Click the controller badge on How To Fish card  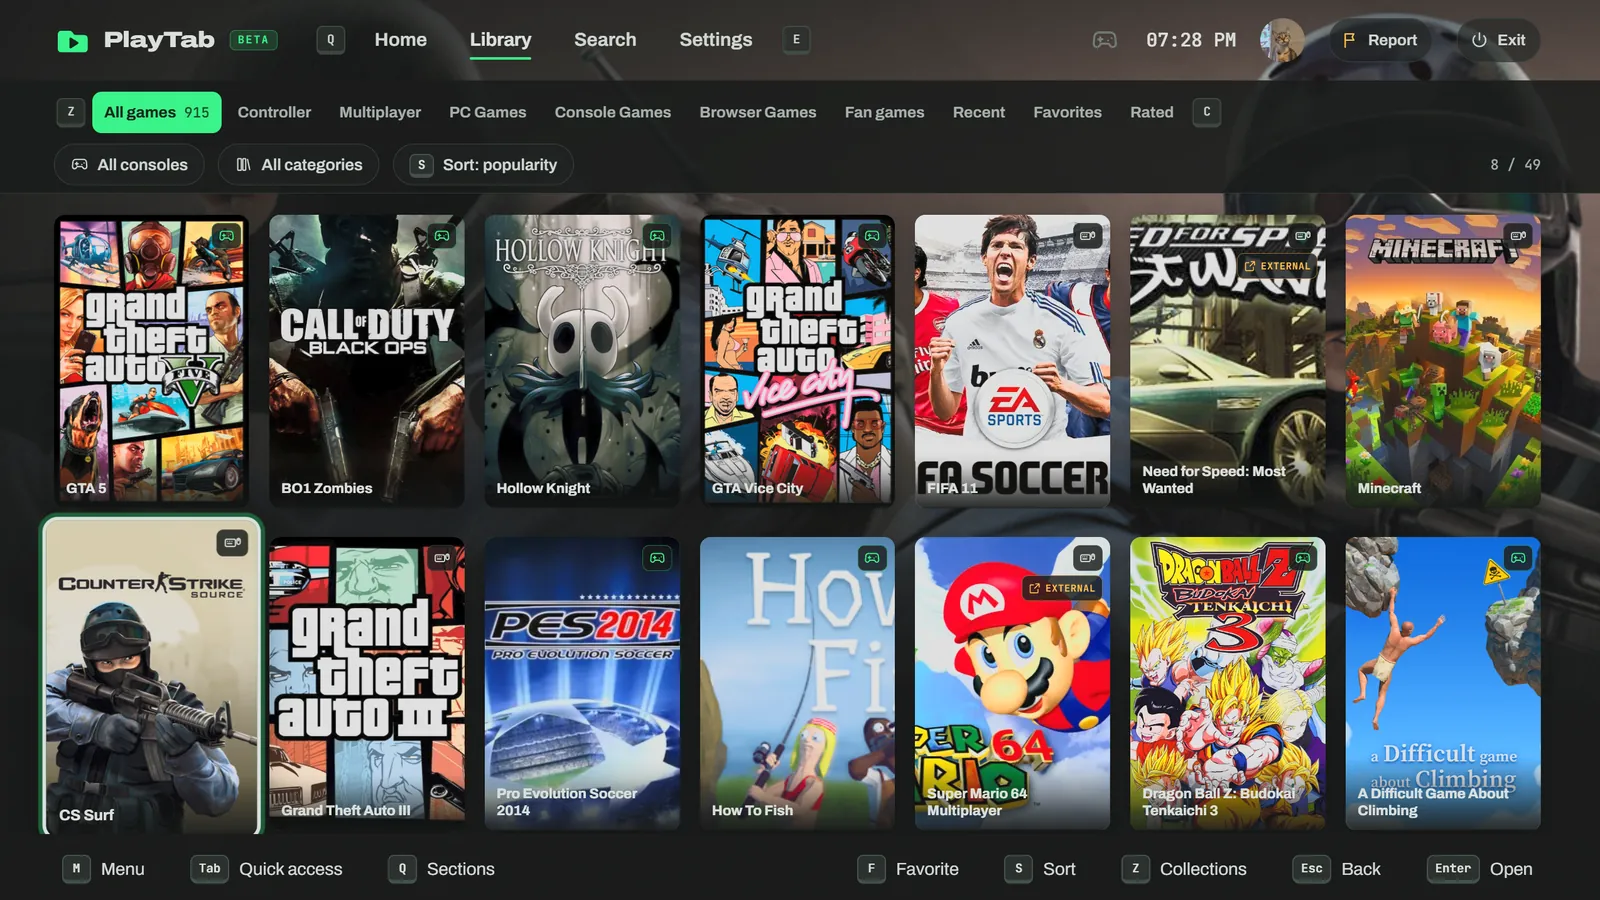[872, 558]
